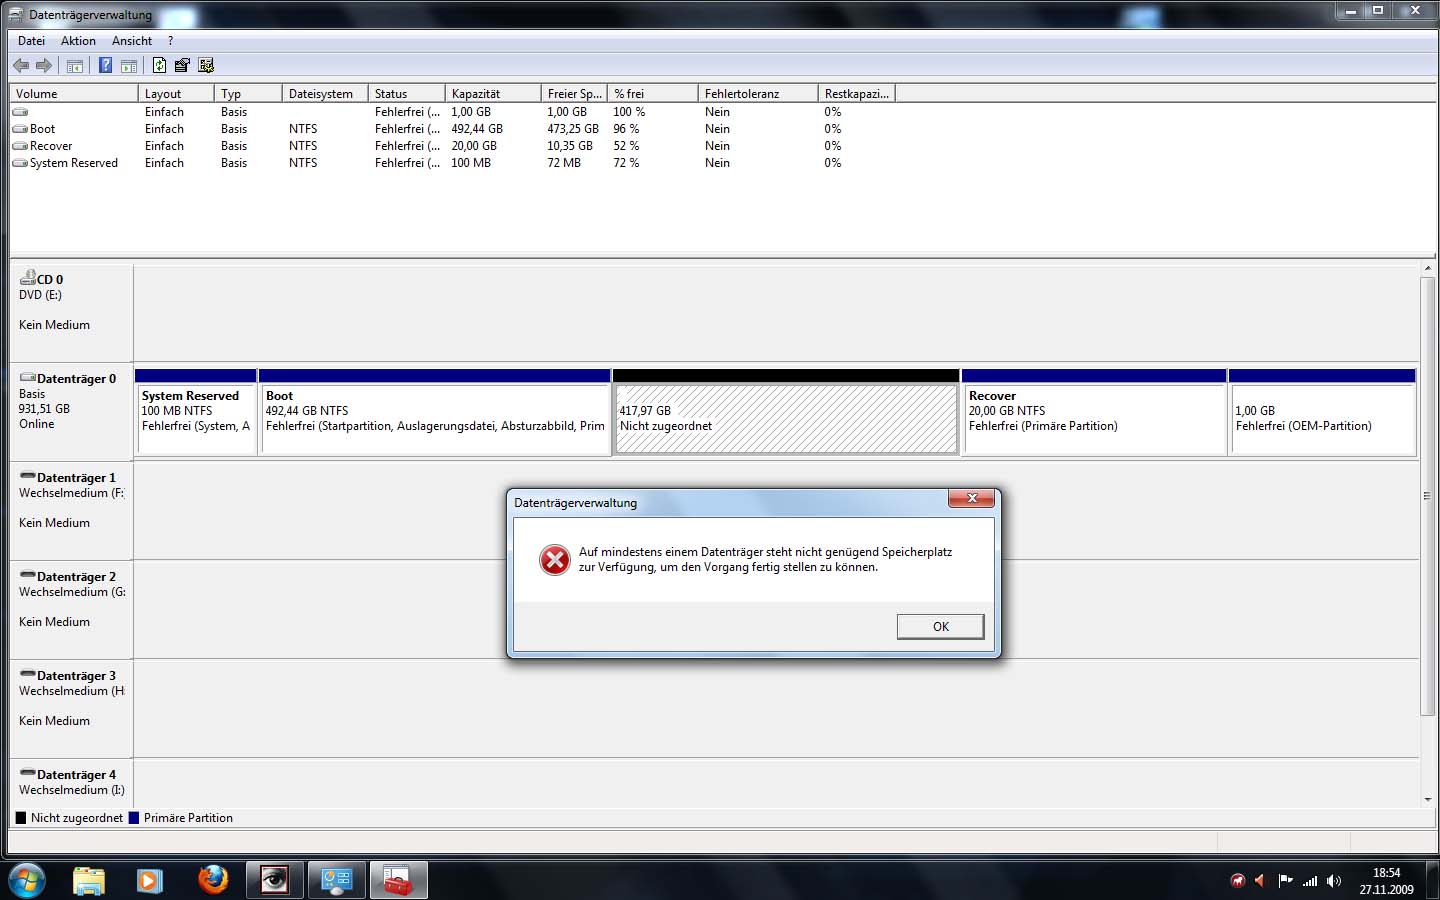Click the down arrow of the disk pane scrollbar
Image resolution: width=1440 pixels, height=900 pixels.
tap(1428, 799)
